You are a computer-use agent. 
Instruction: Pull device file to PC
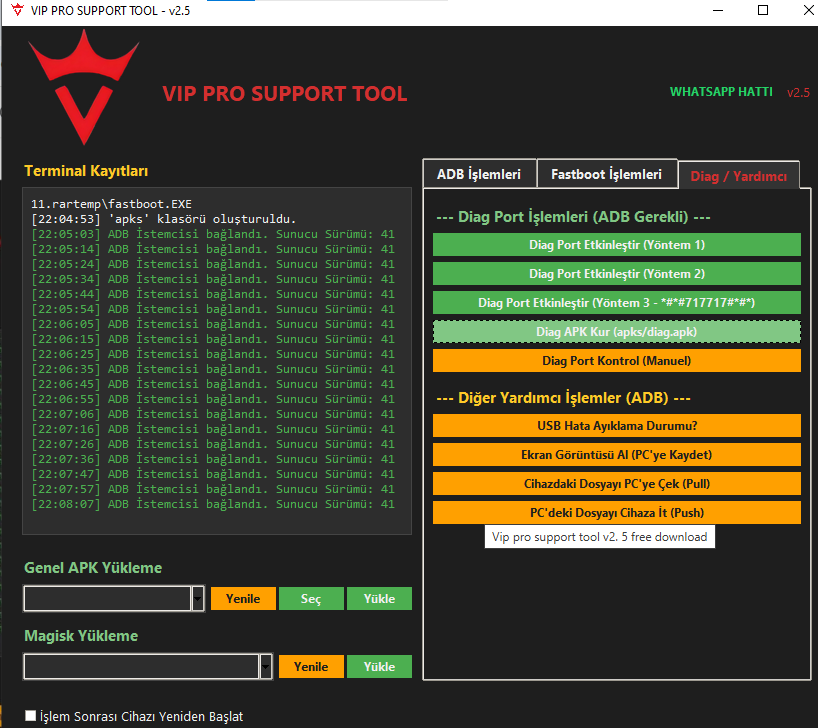point(616,483)
